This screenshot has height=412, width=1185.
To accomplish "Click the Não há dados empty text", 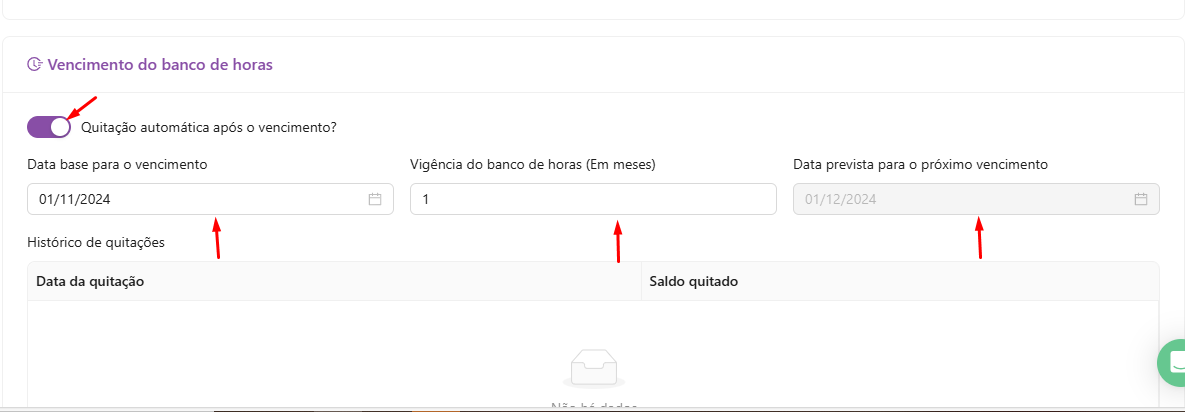I will pyautogui.click(x=594, y=406).
